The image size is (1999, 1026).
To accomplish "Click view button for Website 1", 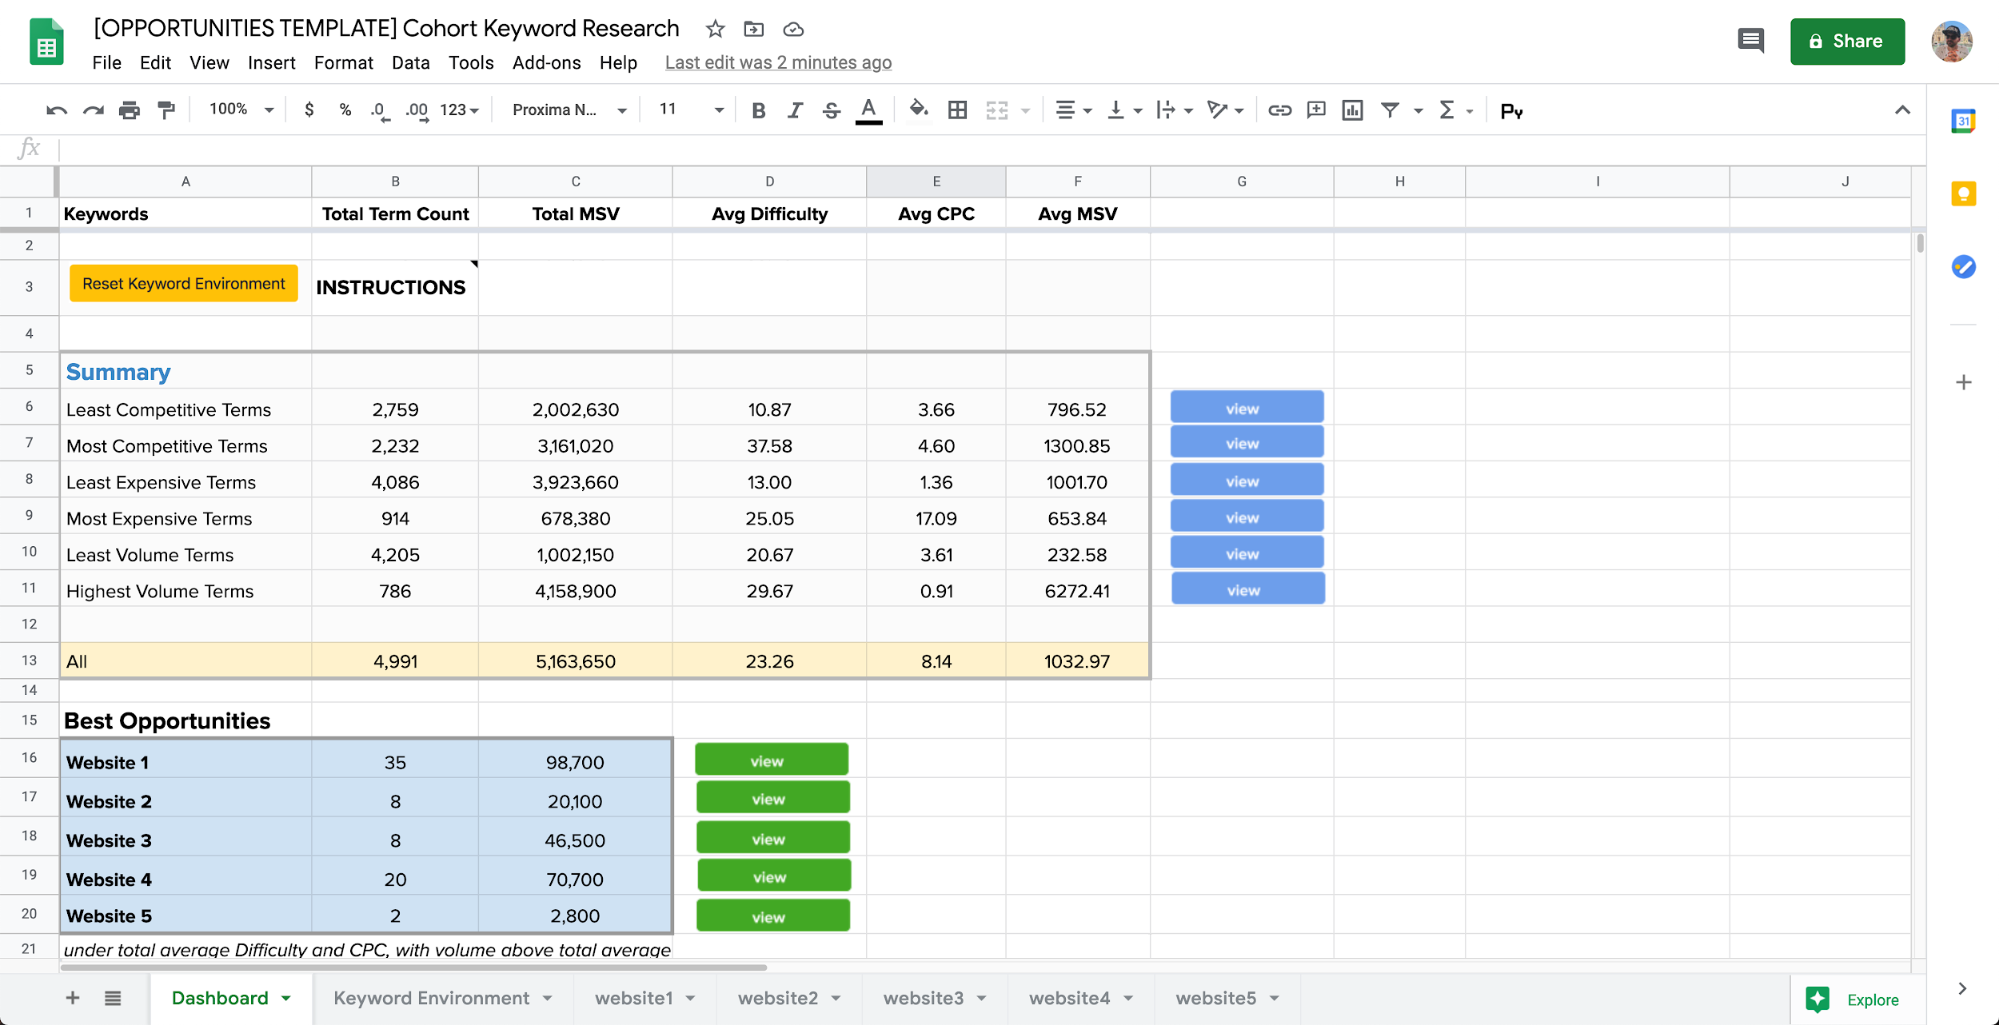I will coord(772,760).
